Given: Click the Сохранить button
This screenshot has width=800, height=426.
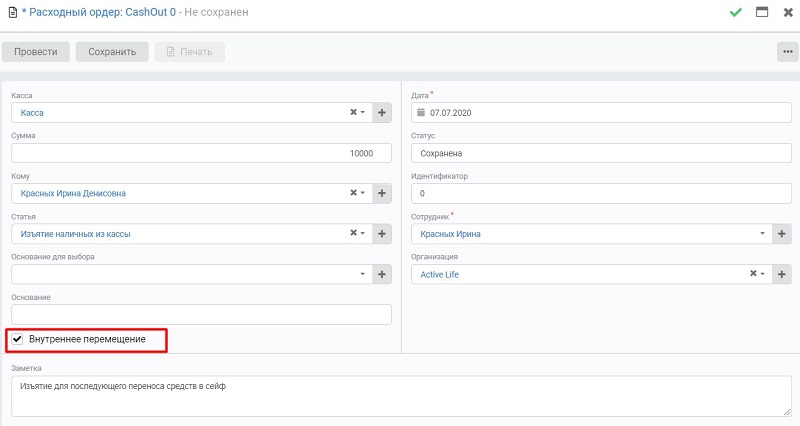Looking at the screenshot, I should [x=112, y=52].
